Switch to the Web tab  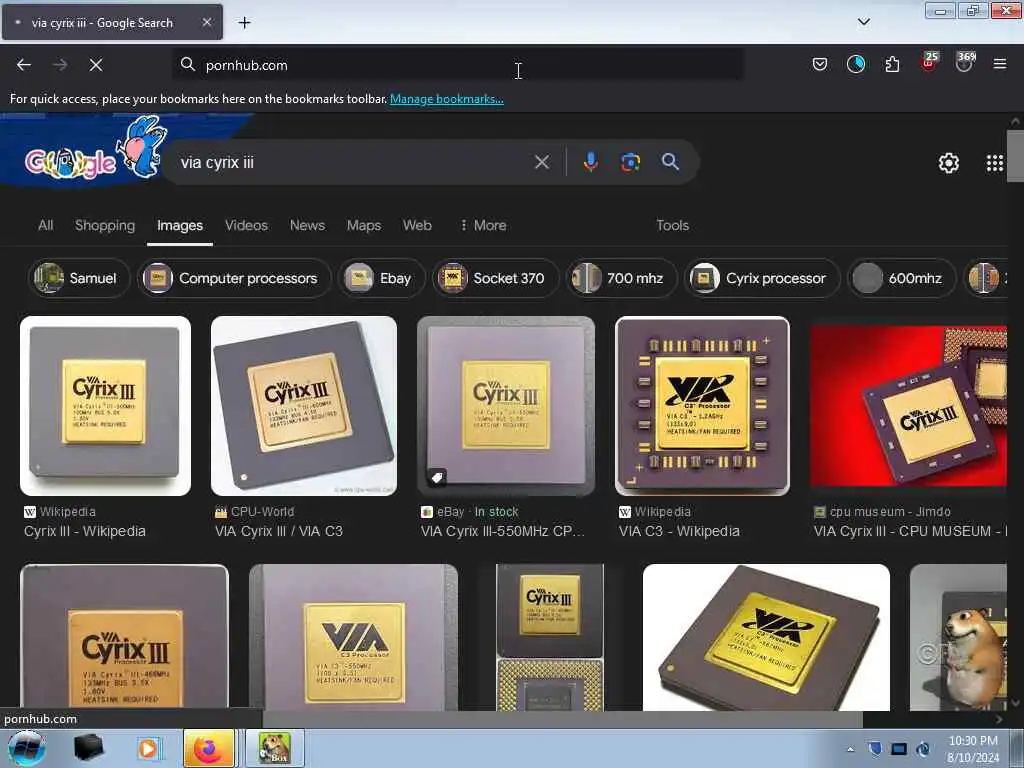tap(417, 225)
